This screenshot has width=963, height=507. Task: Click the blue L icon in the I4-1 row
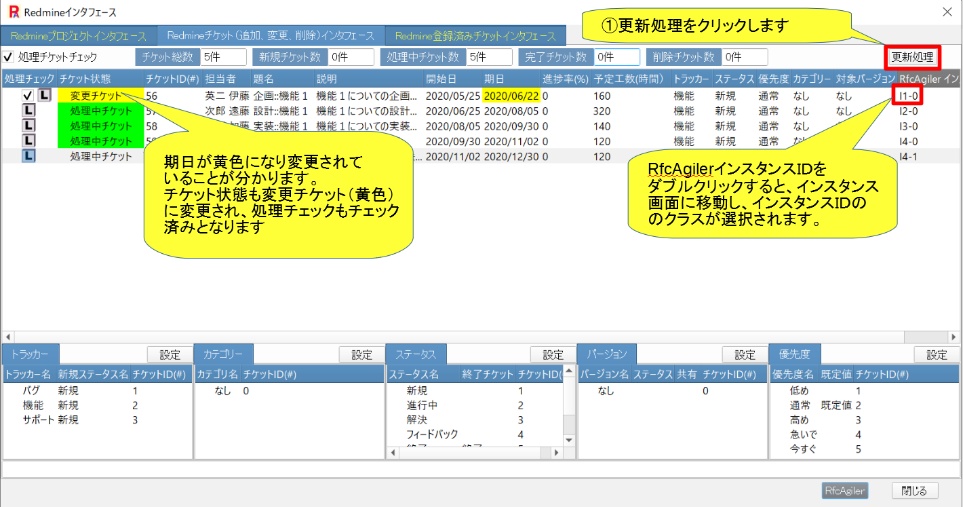click(28, 156)
